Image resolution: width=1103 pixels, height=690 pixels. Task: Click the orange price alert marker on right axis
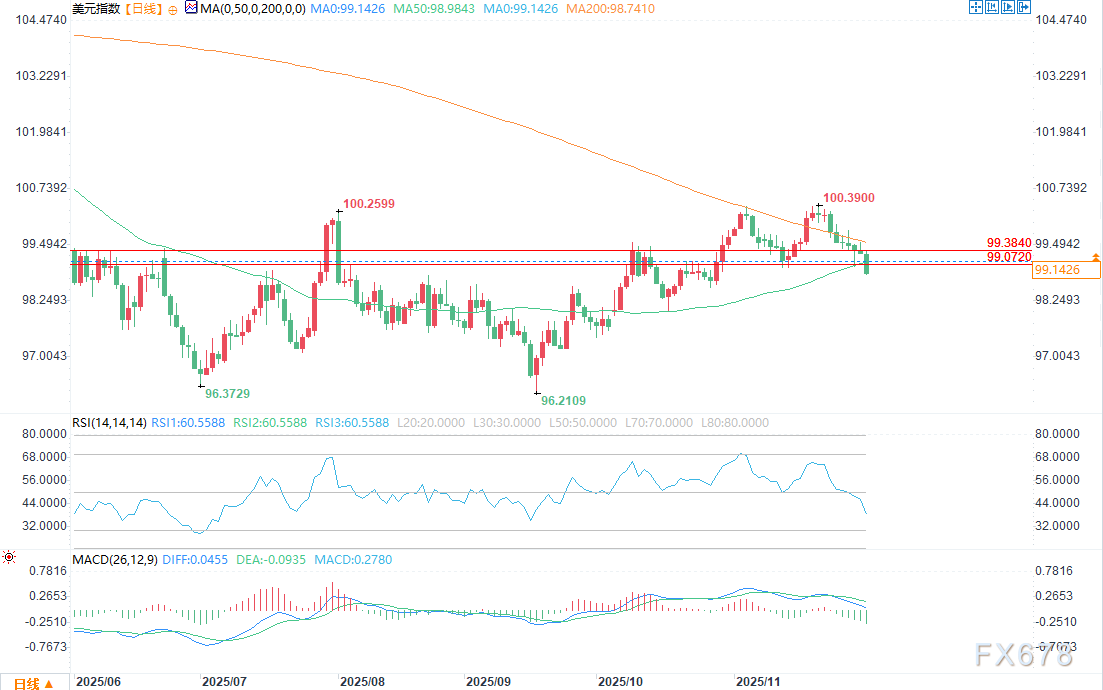tap(1096, 258)
